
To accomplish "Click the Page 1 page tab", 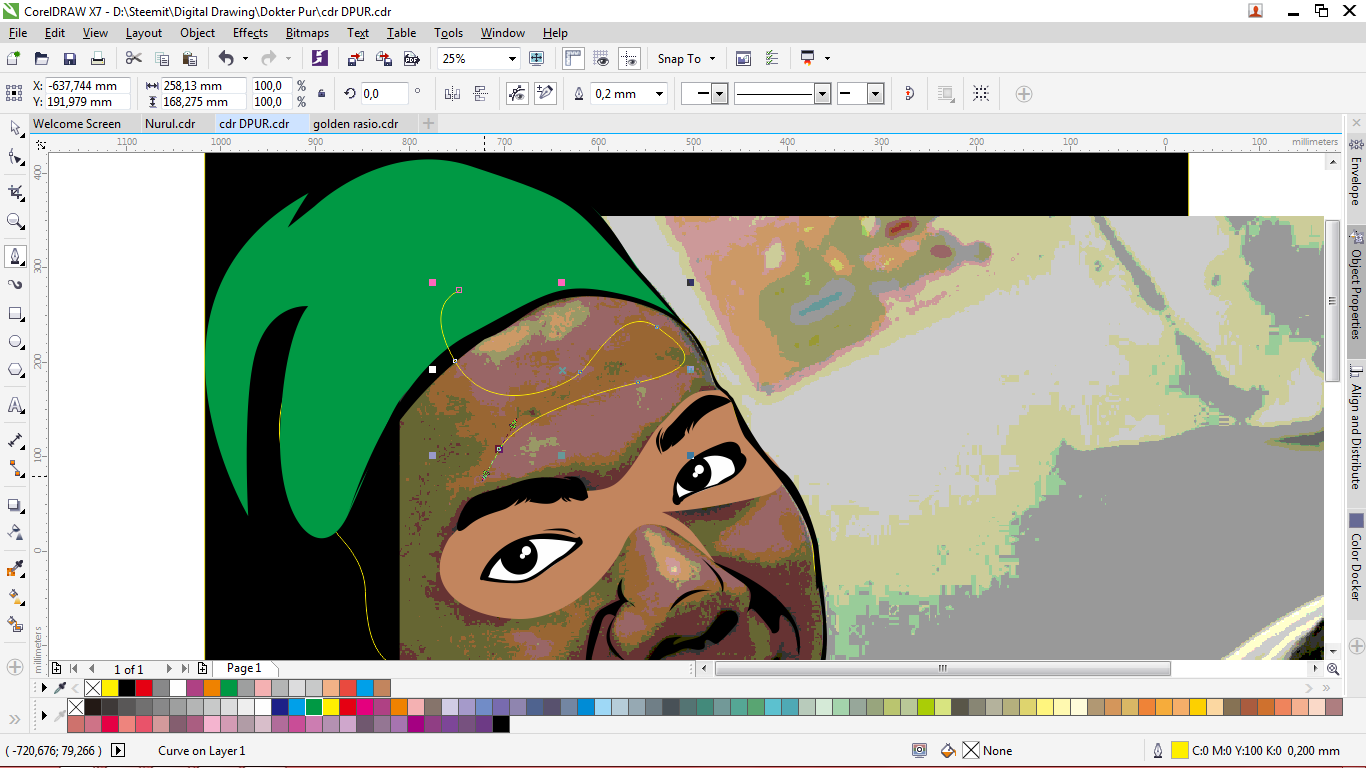I will click(x=244, y=668).
